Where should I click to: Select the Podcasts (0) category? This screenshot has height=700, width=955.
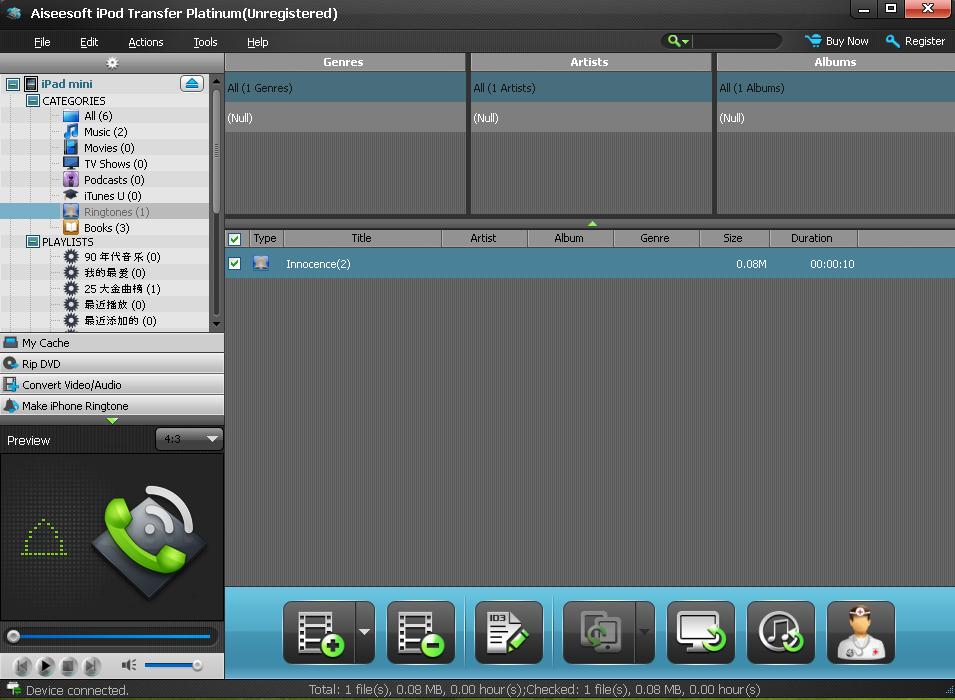[x=114, y=180]
